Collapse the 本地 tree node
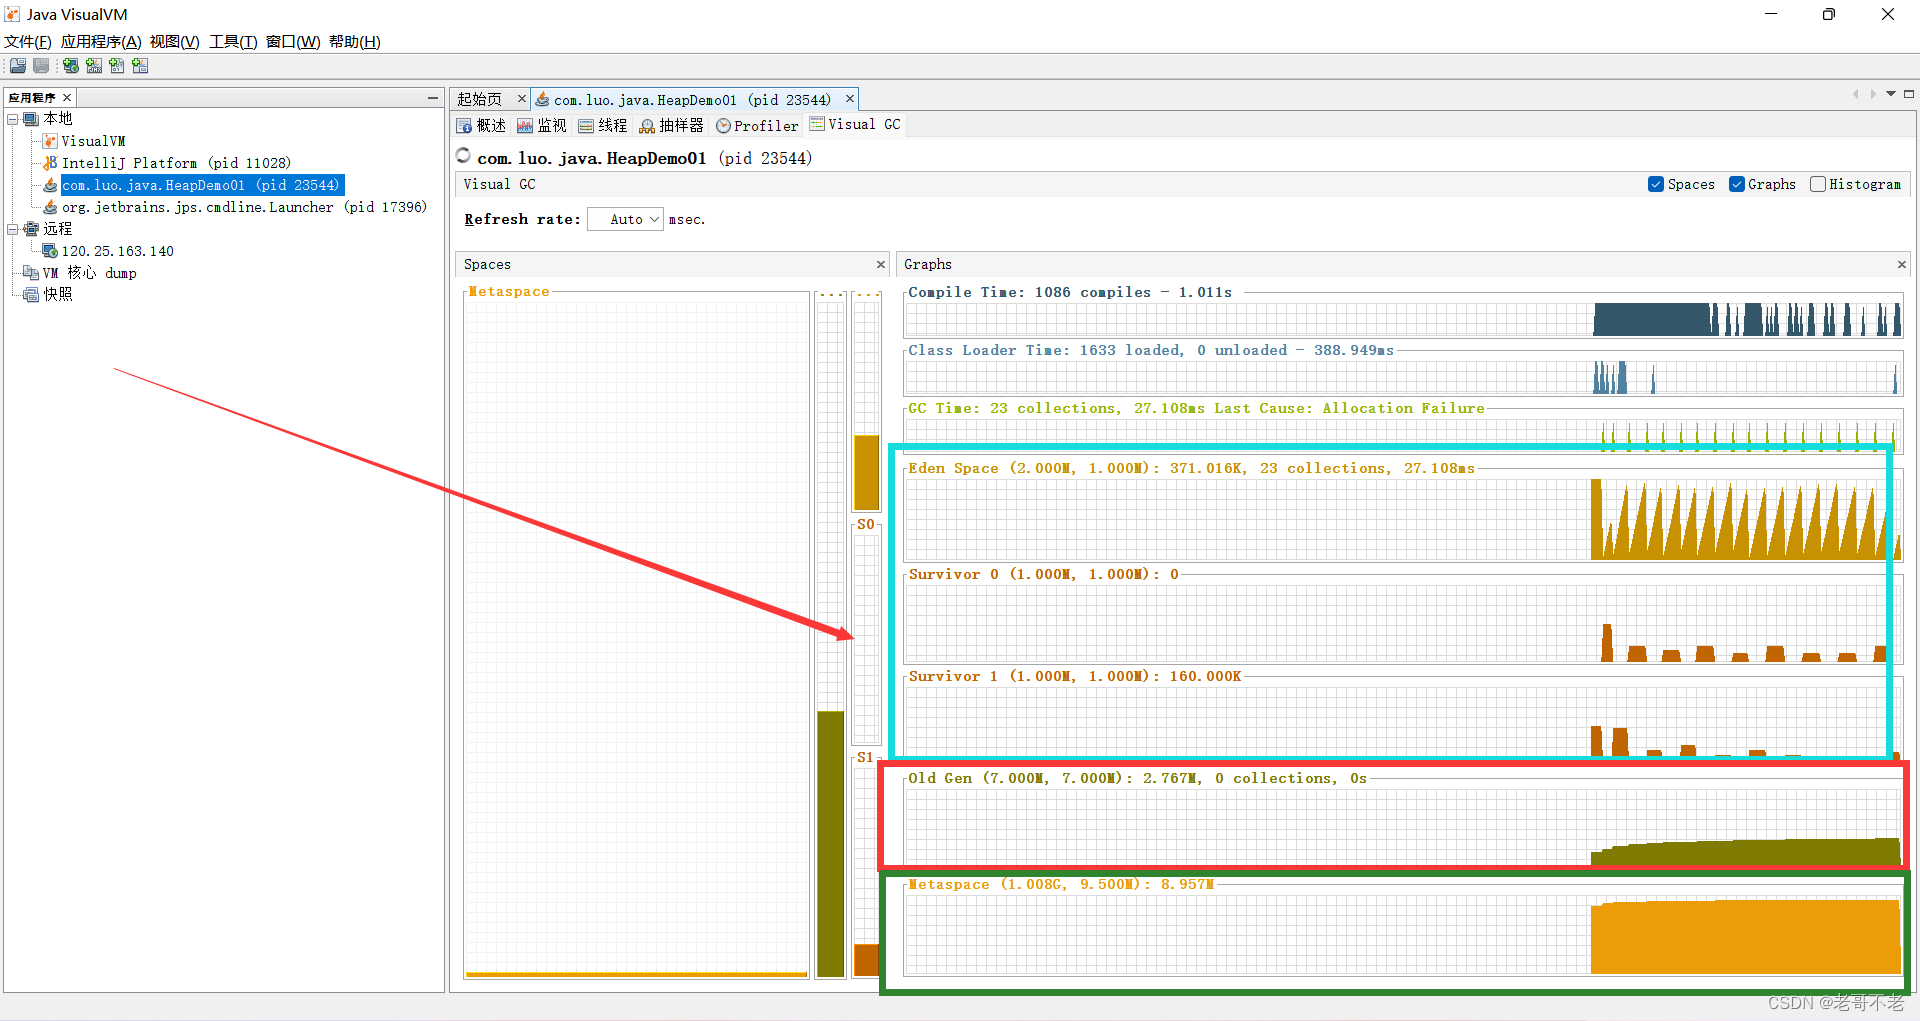 [x=13, y=119]
